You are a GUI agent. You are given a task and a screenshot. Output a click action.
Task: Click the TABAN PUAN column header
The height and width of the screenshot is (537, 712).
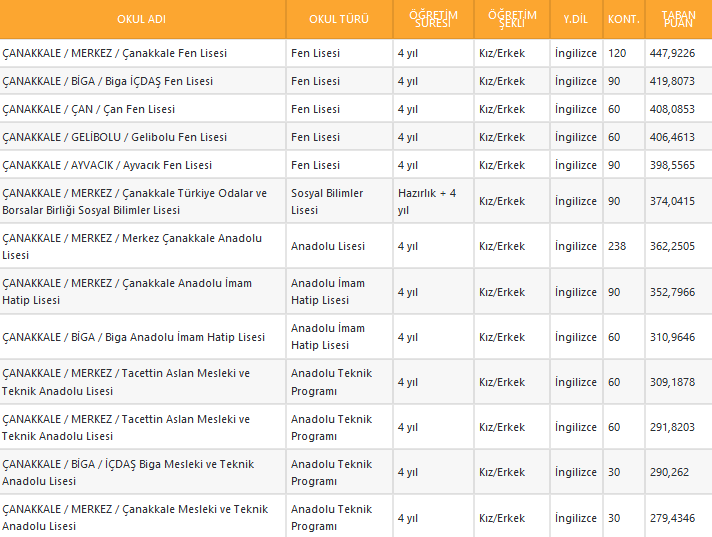[x=678, y=19]
